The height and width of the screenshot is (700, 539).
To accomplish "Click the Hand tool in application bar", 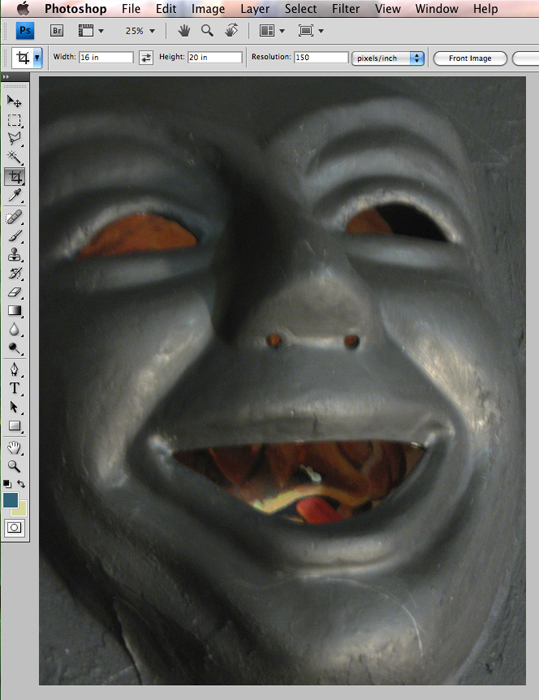I will click(184, 30).
